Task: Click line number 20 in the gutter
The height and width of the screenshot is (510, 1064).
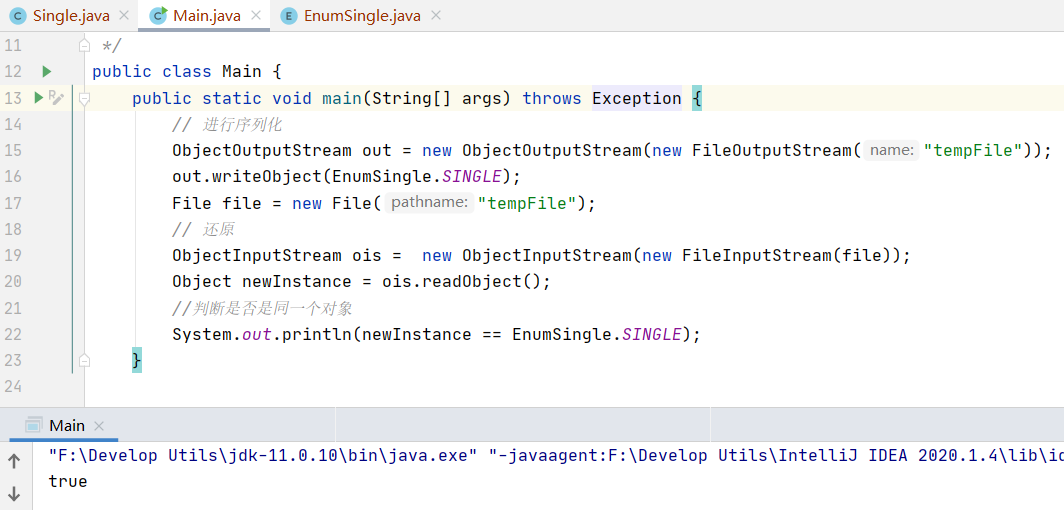Action: pyautogui.click(x=13, y=281)
